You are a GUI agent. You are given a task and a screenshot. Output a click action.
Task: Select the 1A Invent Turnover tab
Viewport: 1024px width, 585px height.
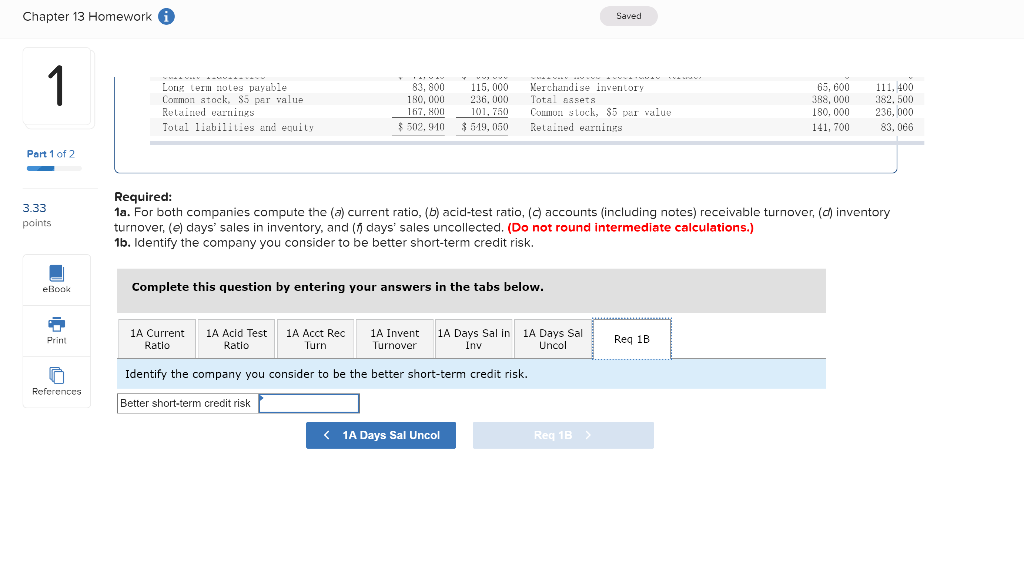[394, 339]
